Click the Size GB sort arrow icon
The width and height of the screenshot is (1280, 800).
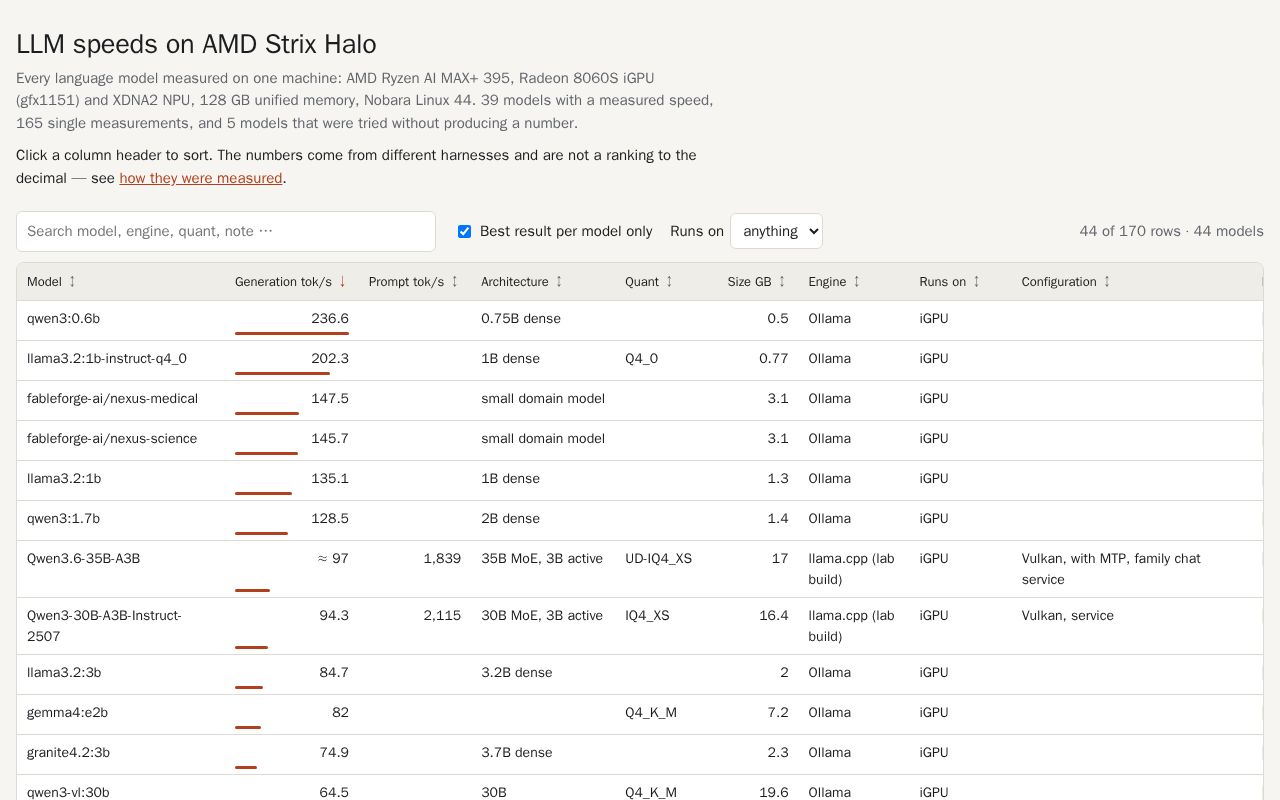(x=782, y=282)
